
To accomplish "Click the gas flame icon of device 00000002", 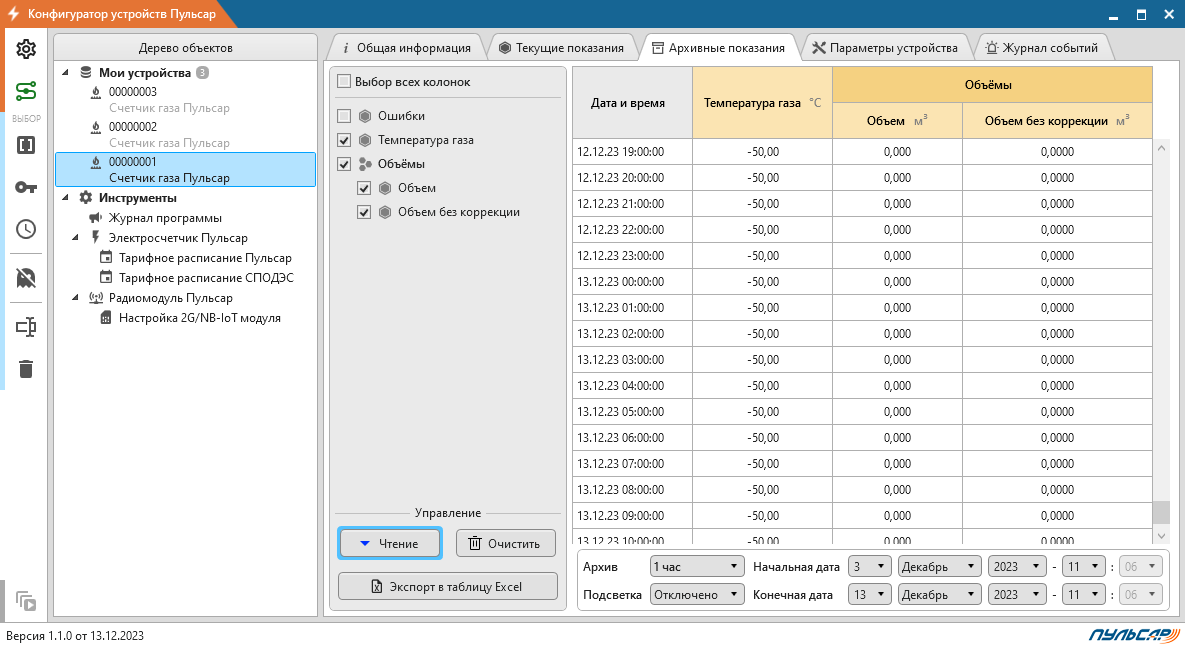I will click(x=96, y=127).
